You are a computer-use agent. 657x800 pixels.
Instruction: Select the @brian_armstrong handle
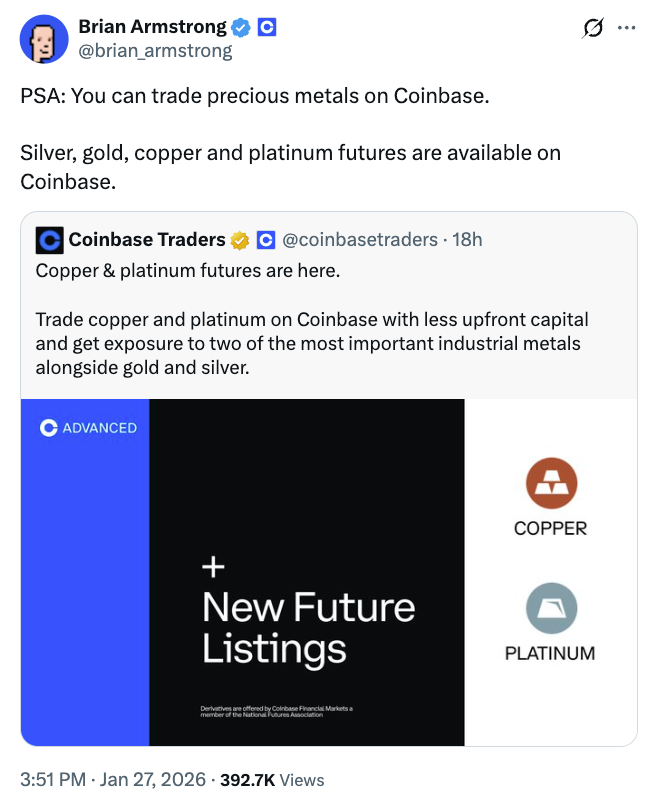(x=157, y=50)
